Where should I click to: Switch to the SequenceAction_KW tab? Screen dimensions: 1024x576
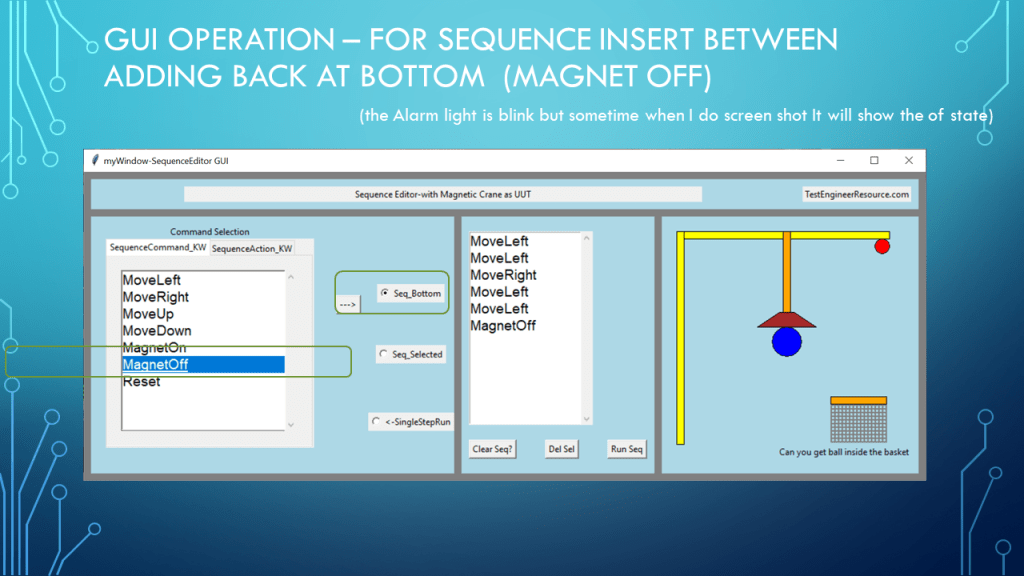pyautogui.click(x=252, y=248)
